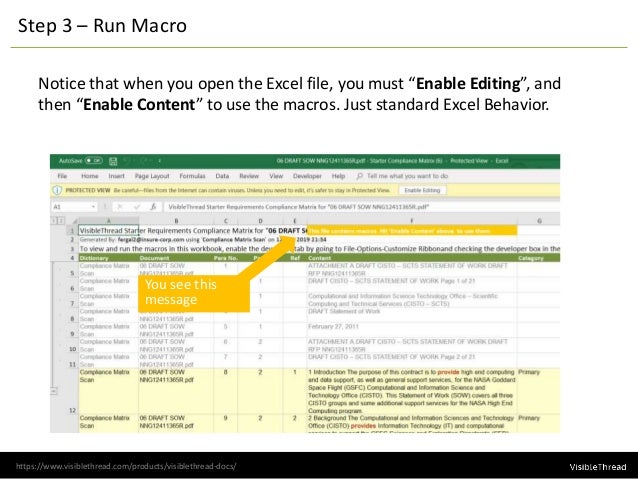Open the Developer ribbon tab

pyautogui.click(x=307, y=176)
